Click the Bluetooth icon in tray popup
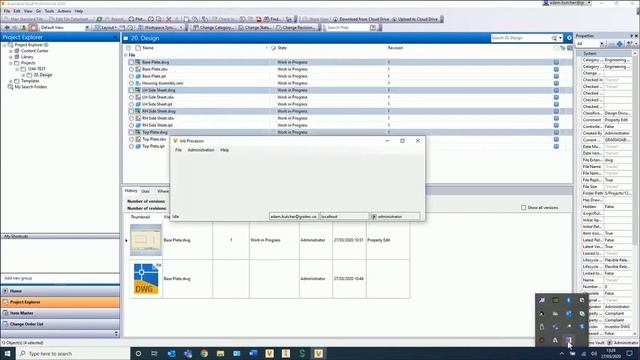The height and width of the screenshot is (360, 640). tap(569, 300)
